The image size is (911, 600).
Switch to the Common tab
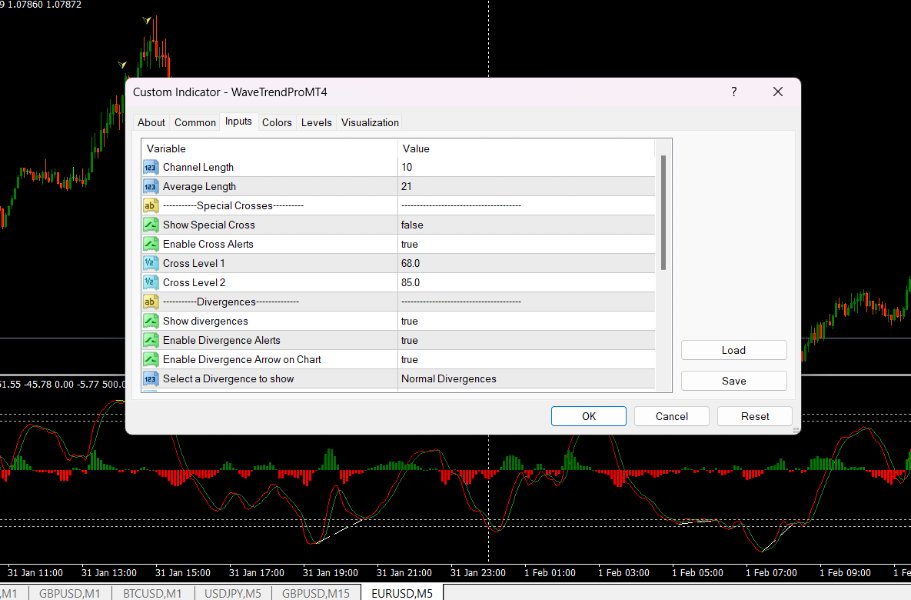195,123
